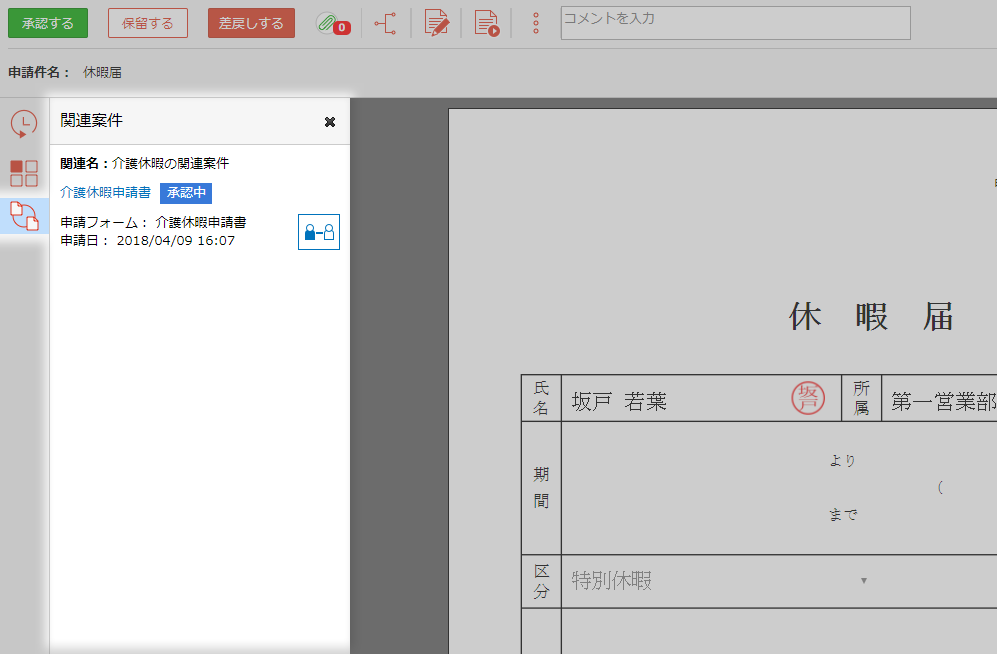Viewport: 997px width, 654px height.
Task: Open the attachments paperclip icon
Action: pos(333,24)
